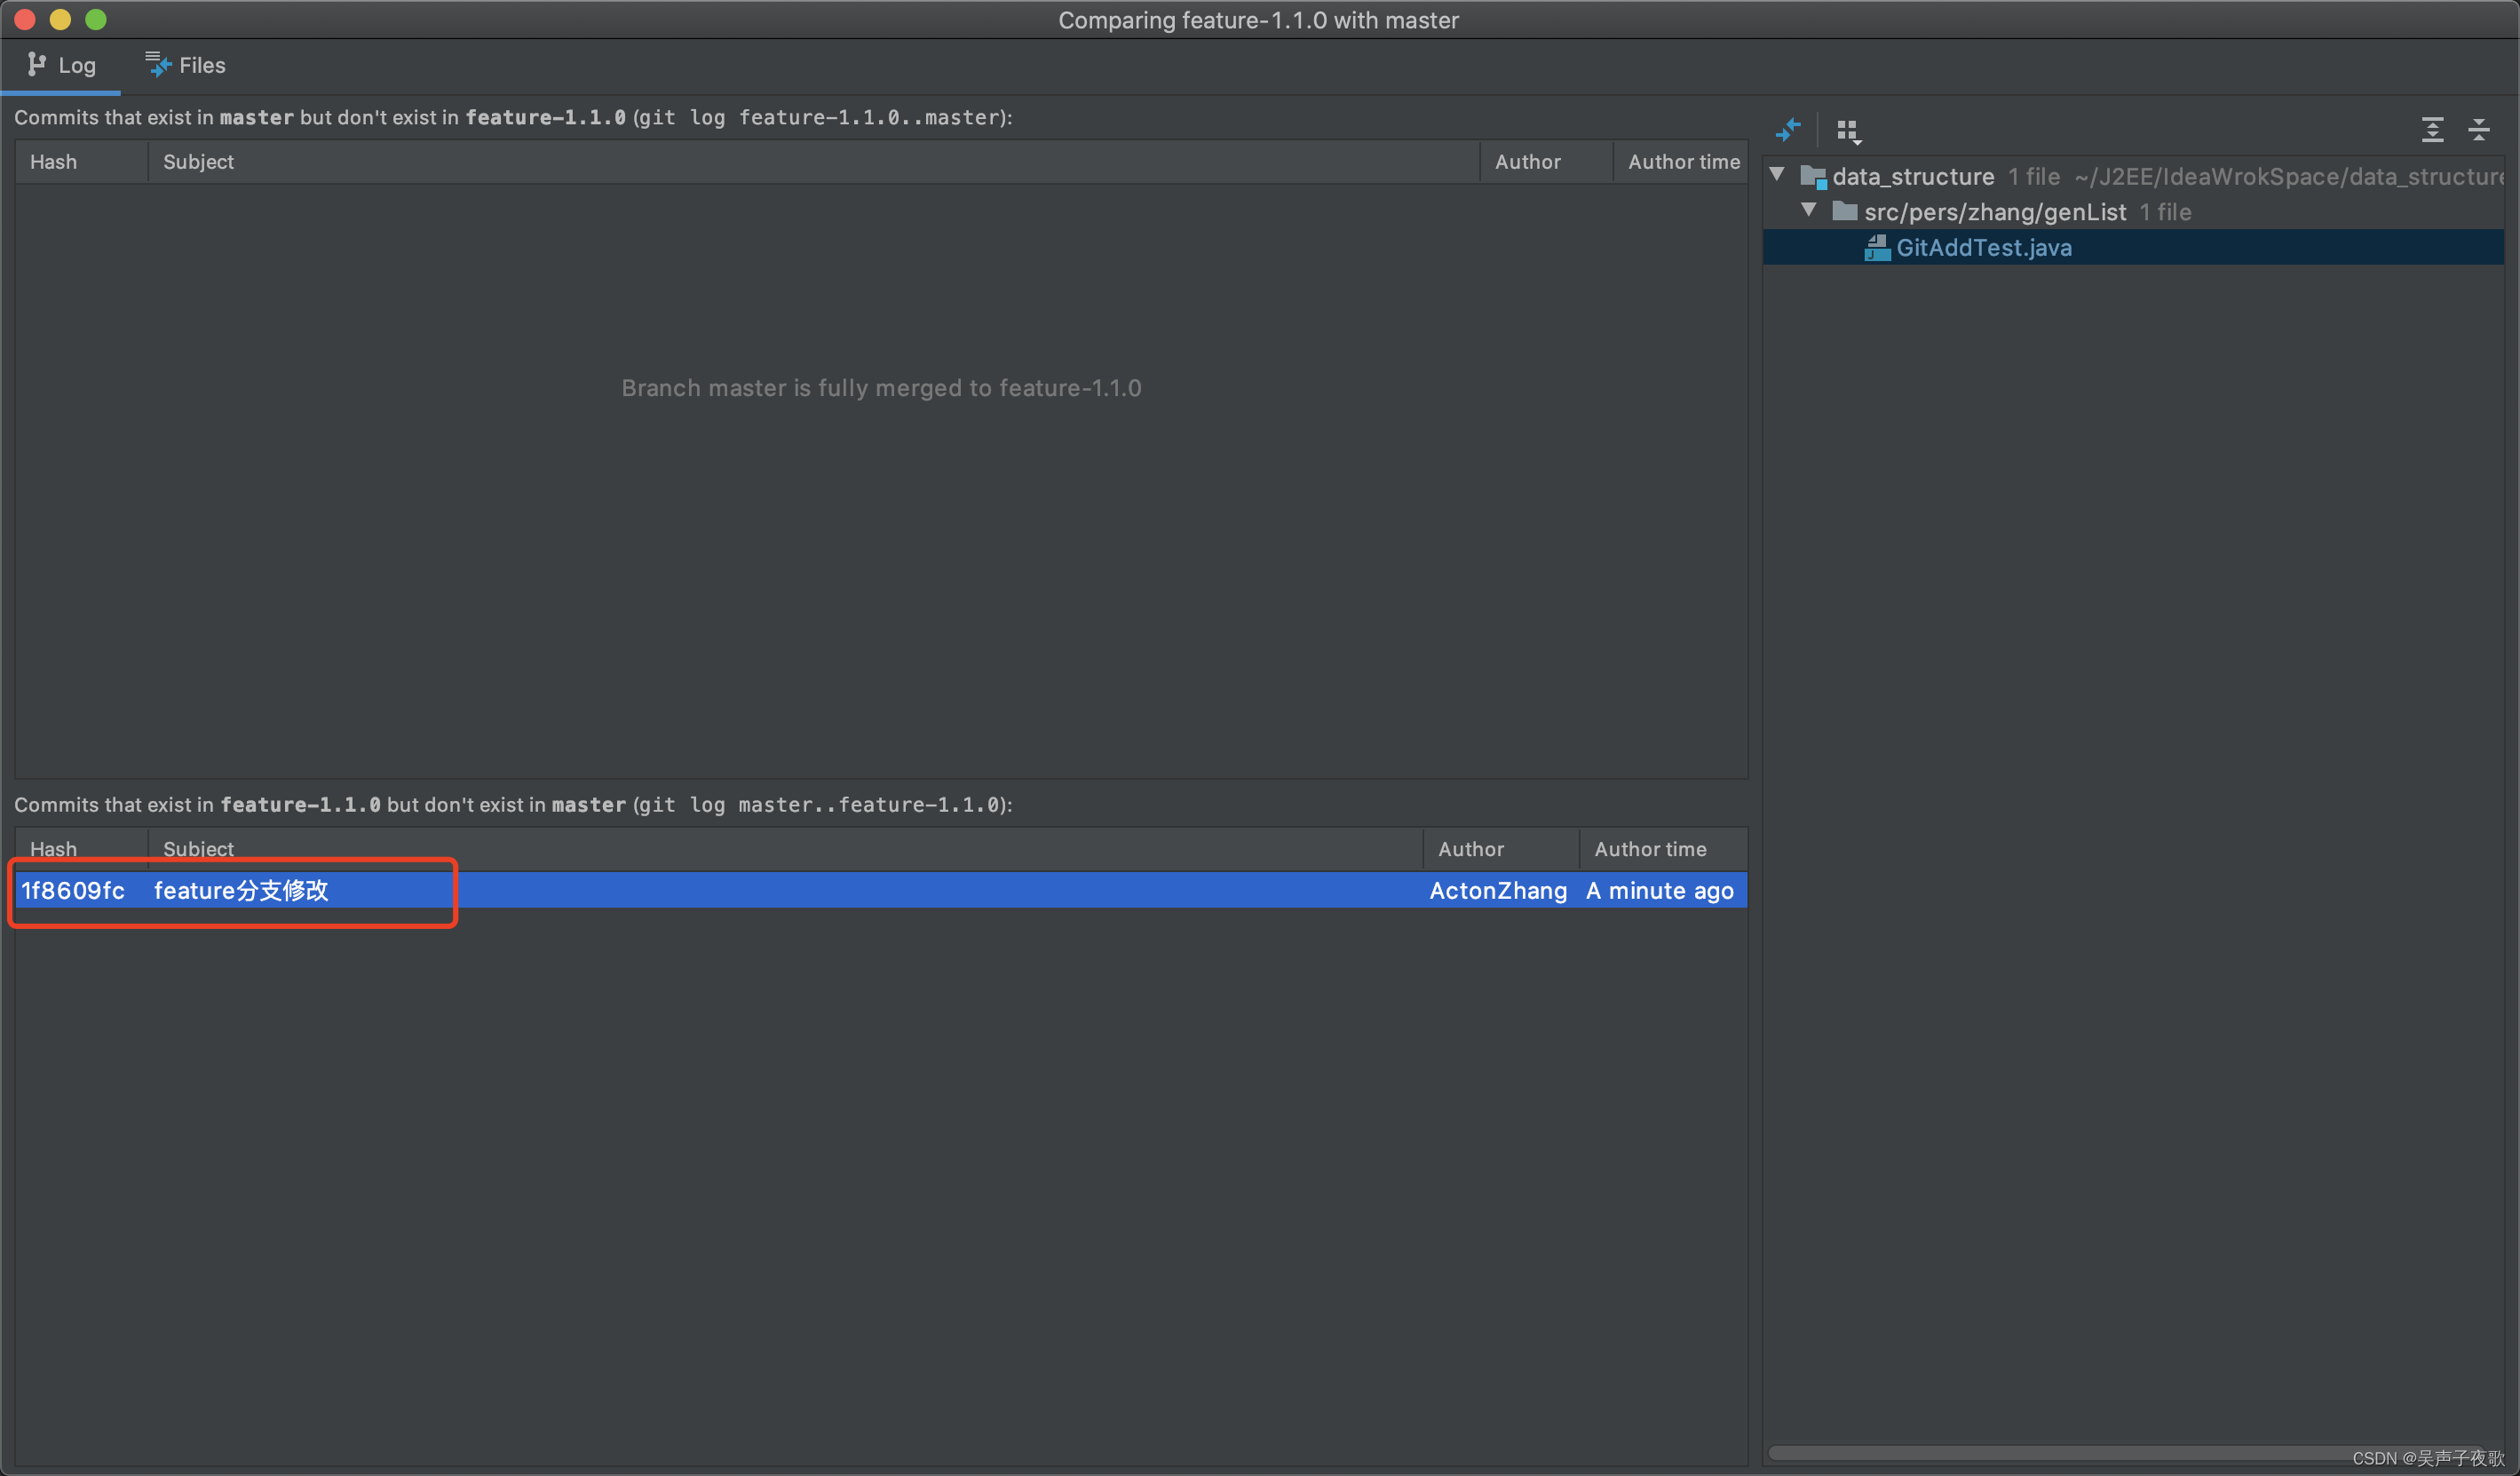The image size is (2520, 1476).
Task: Click the 'Branch master is fully merged' message
Action: coord(881,388)
